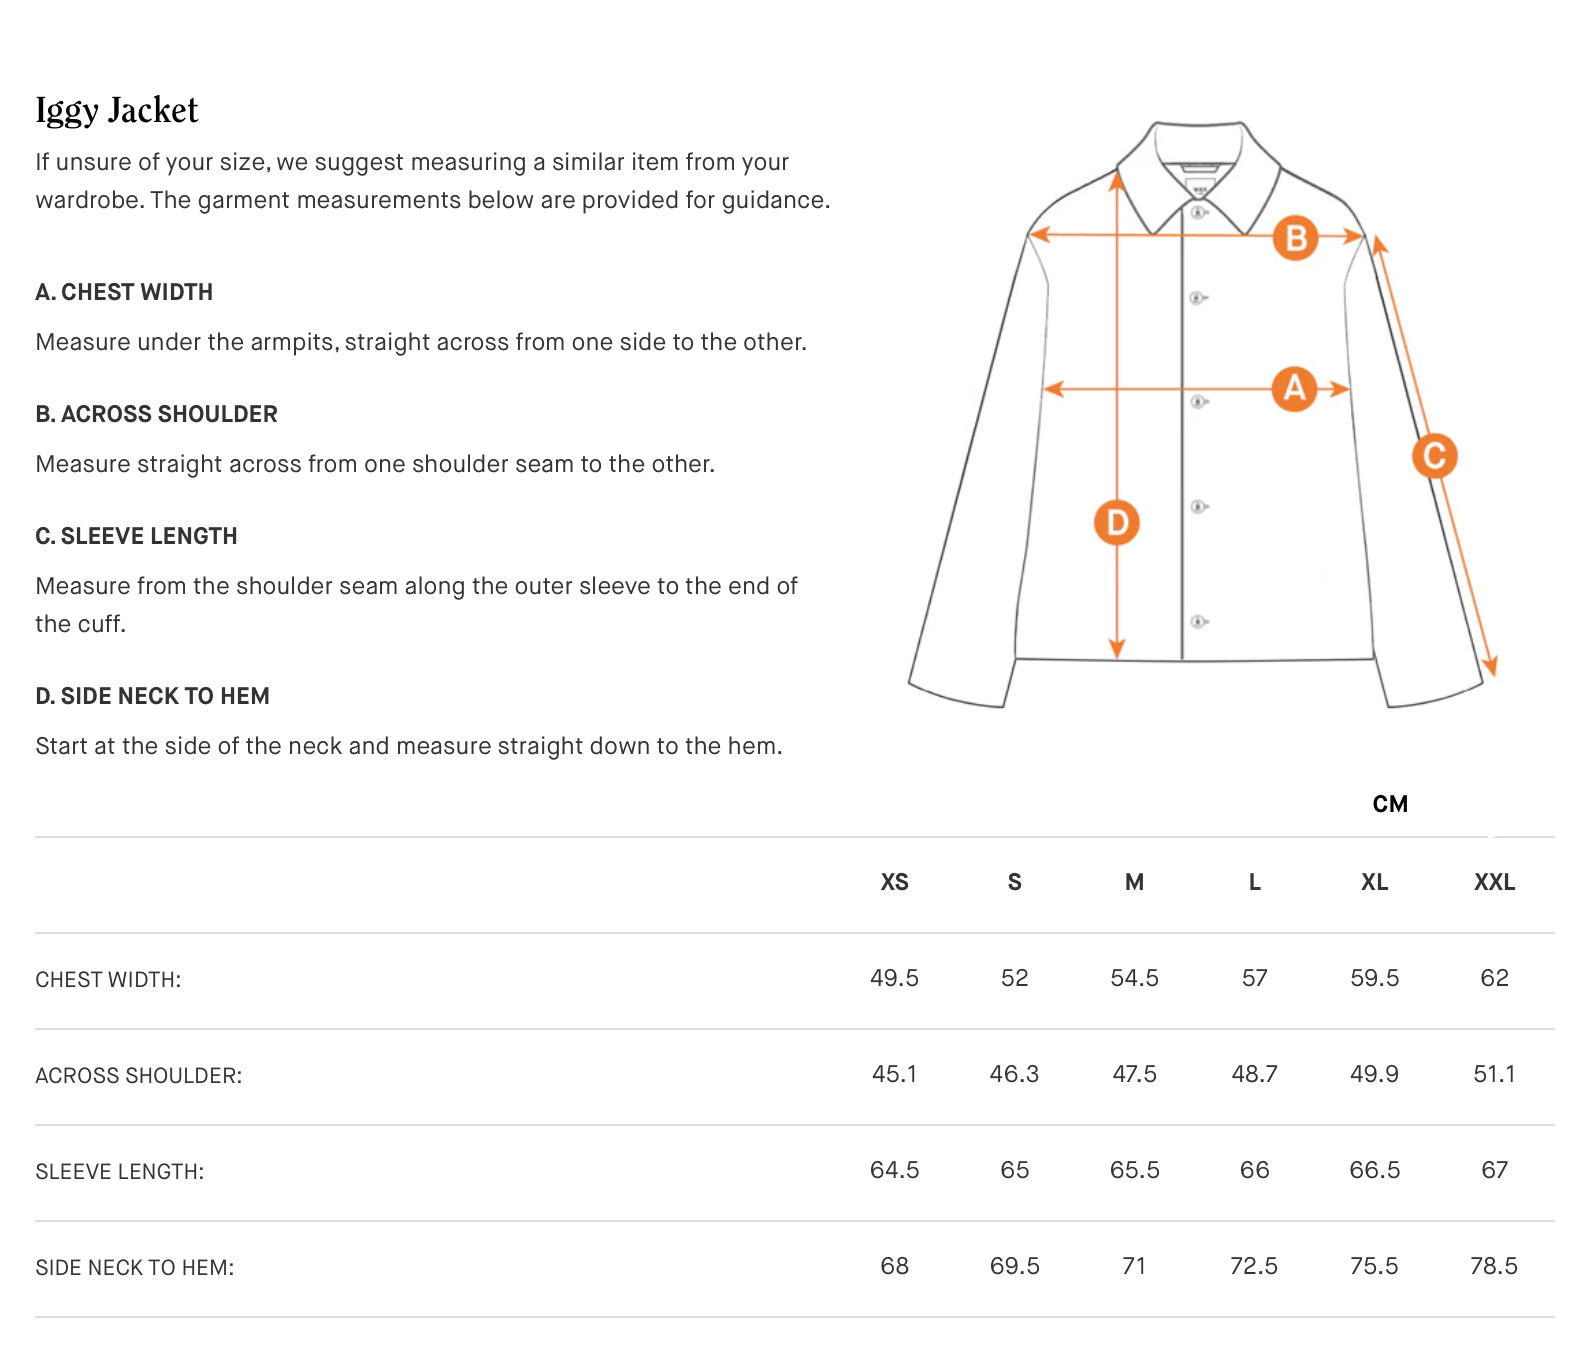The height and width of the screenshot is (1350, 1586).
Task: Click the bottom button on jacket illustration
Action: (x=1198, y=622)
